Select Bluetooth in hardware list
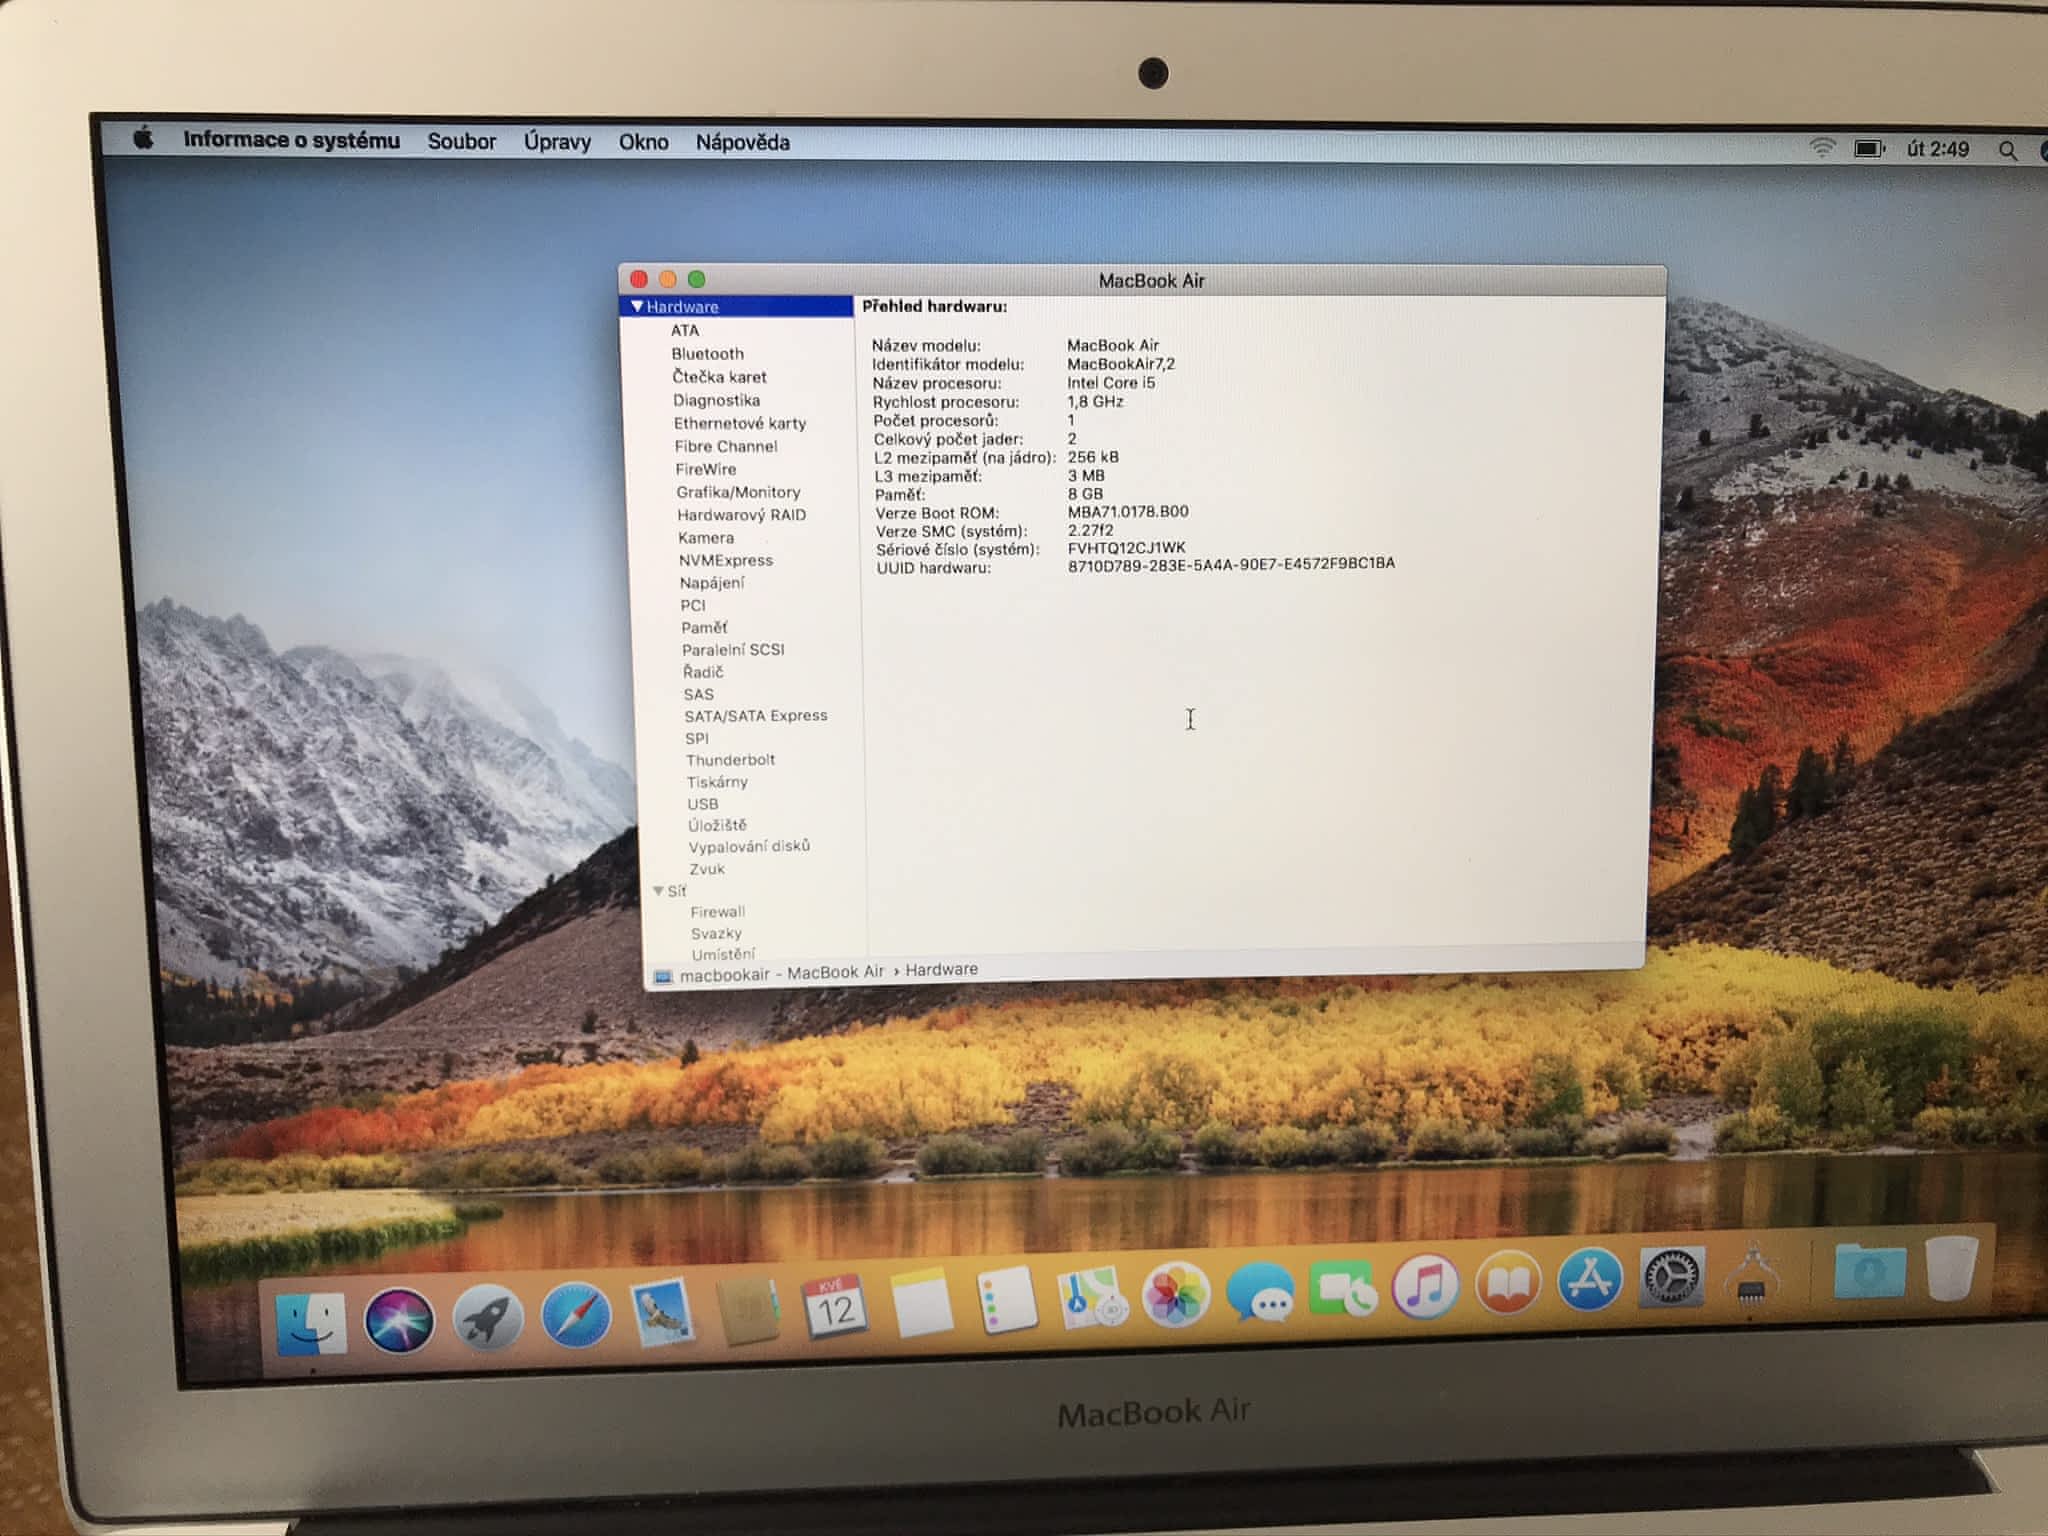Screen dimensions: 2048x1536 pyautogui.click(x=707, y=354)
